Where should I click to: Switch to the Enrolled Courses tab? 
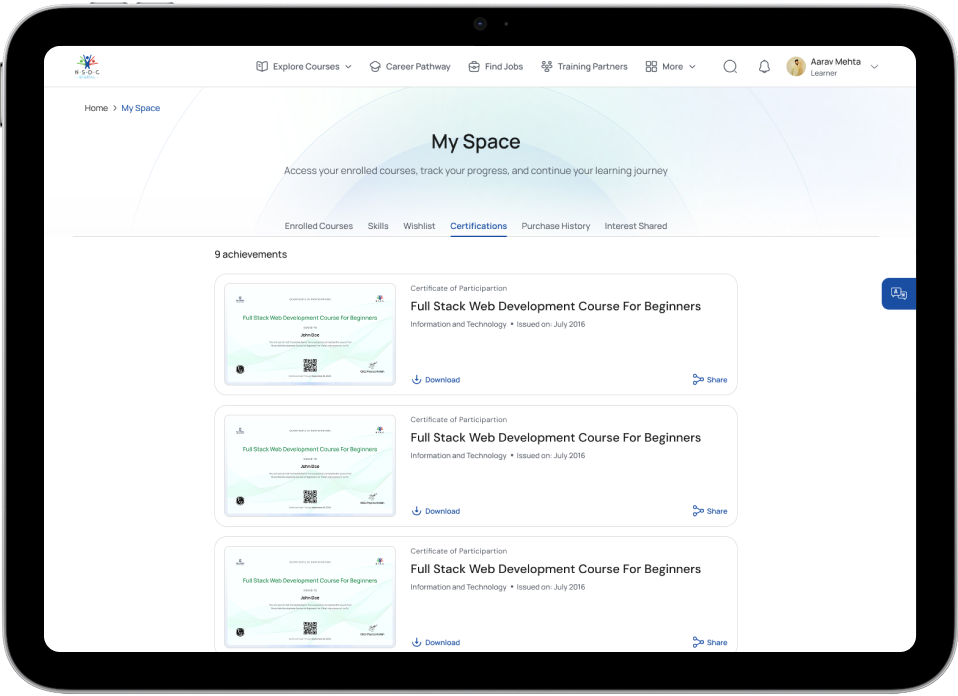pyautogui.click(x=318, y=226)
